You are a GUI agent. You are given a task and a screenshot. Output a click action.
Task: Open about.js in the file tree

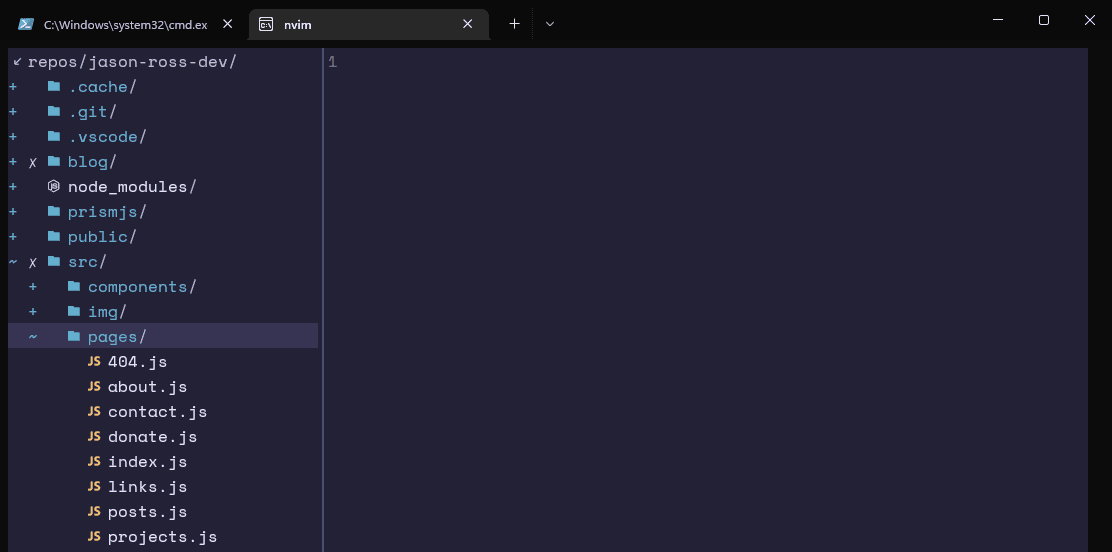tap(148, 387)
